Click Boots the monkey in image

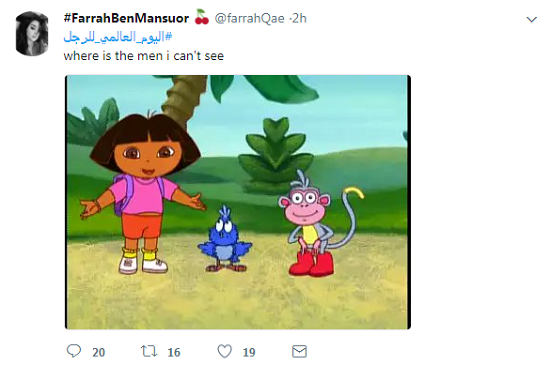[316, 224]
